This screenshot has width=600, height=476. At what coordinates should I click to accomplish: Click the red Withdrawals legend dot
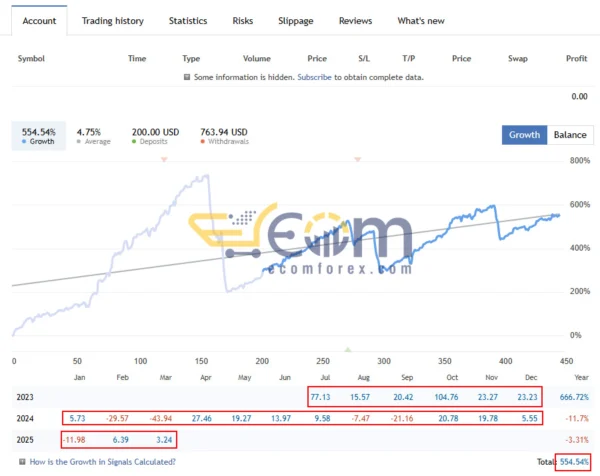(x=205, y=142)
